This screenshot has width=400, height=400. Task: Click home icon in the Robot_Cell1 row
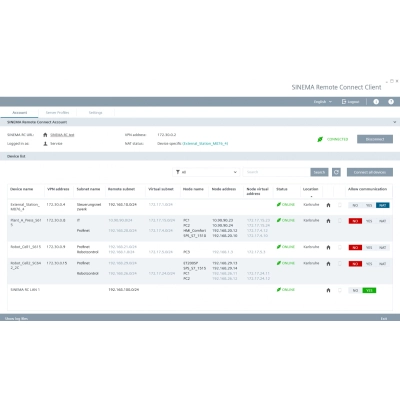(x=328, y=247)
